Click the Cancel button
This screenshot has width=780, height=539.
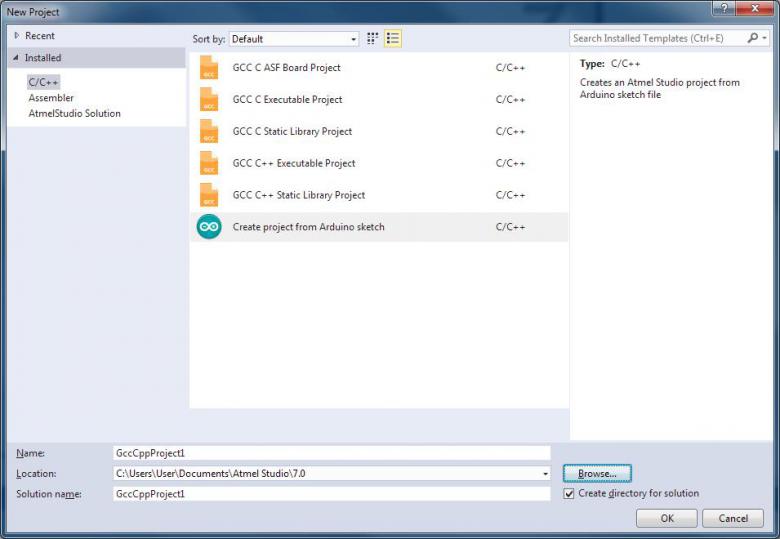pyautogui.click(x=733, y=519)
